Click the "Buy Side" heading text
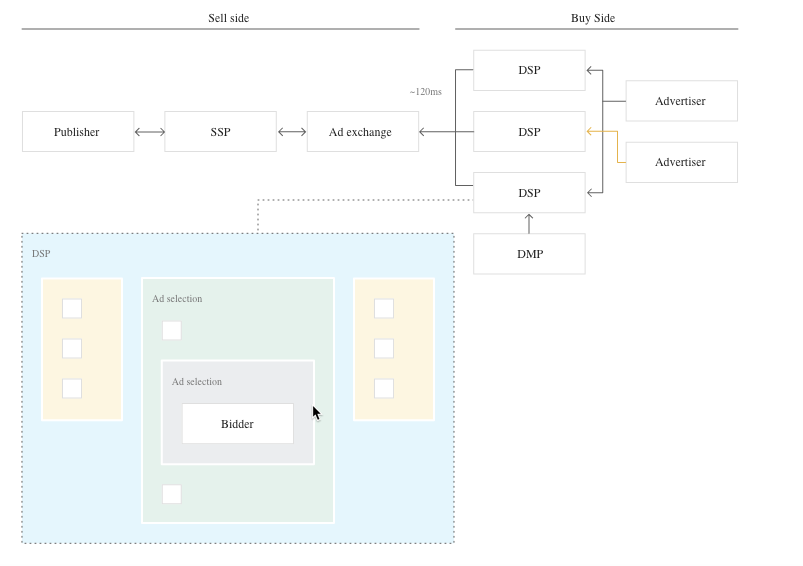Screen dimensions: 803x566 coord(593,18)
